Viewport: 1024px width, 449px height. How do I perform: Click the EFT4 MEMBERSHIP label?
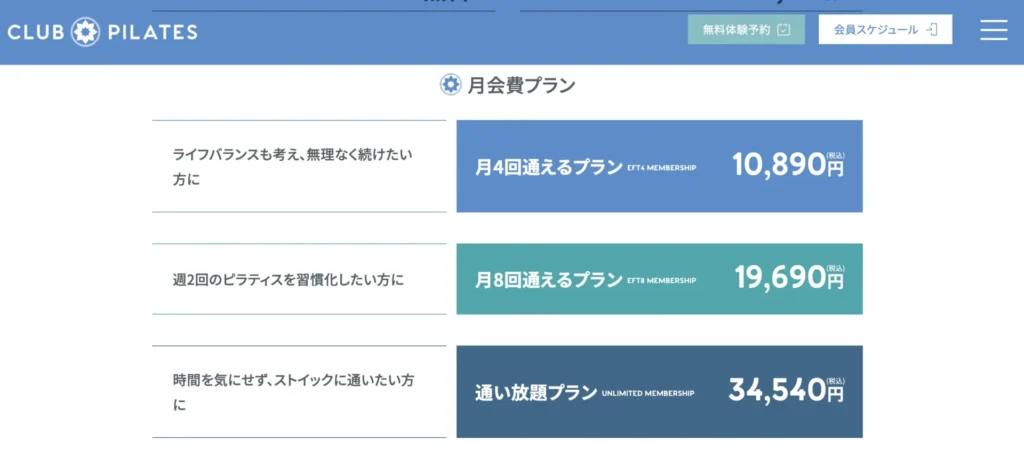pyautogui.click(x=661, y=168)
